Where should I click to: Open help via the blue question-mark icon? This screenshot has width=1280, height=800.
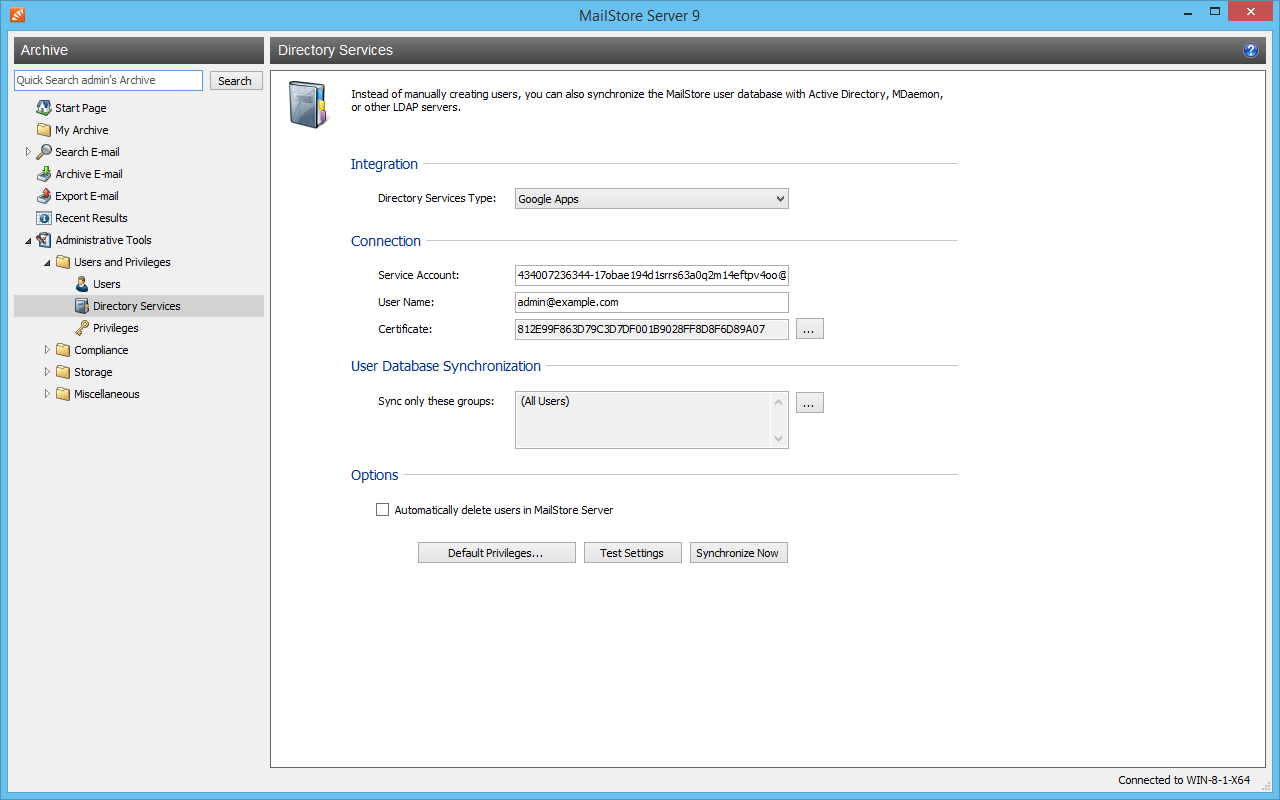(1250, 50)
